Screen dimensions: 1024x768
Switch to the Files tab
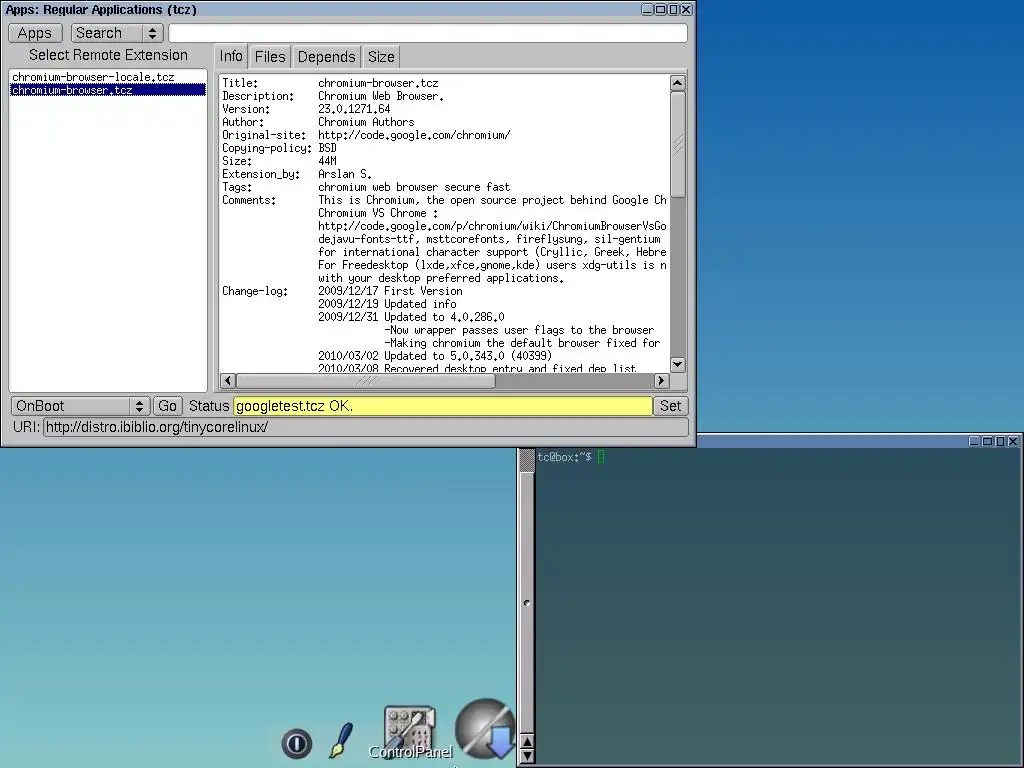coord(270,57)
